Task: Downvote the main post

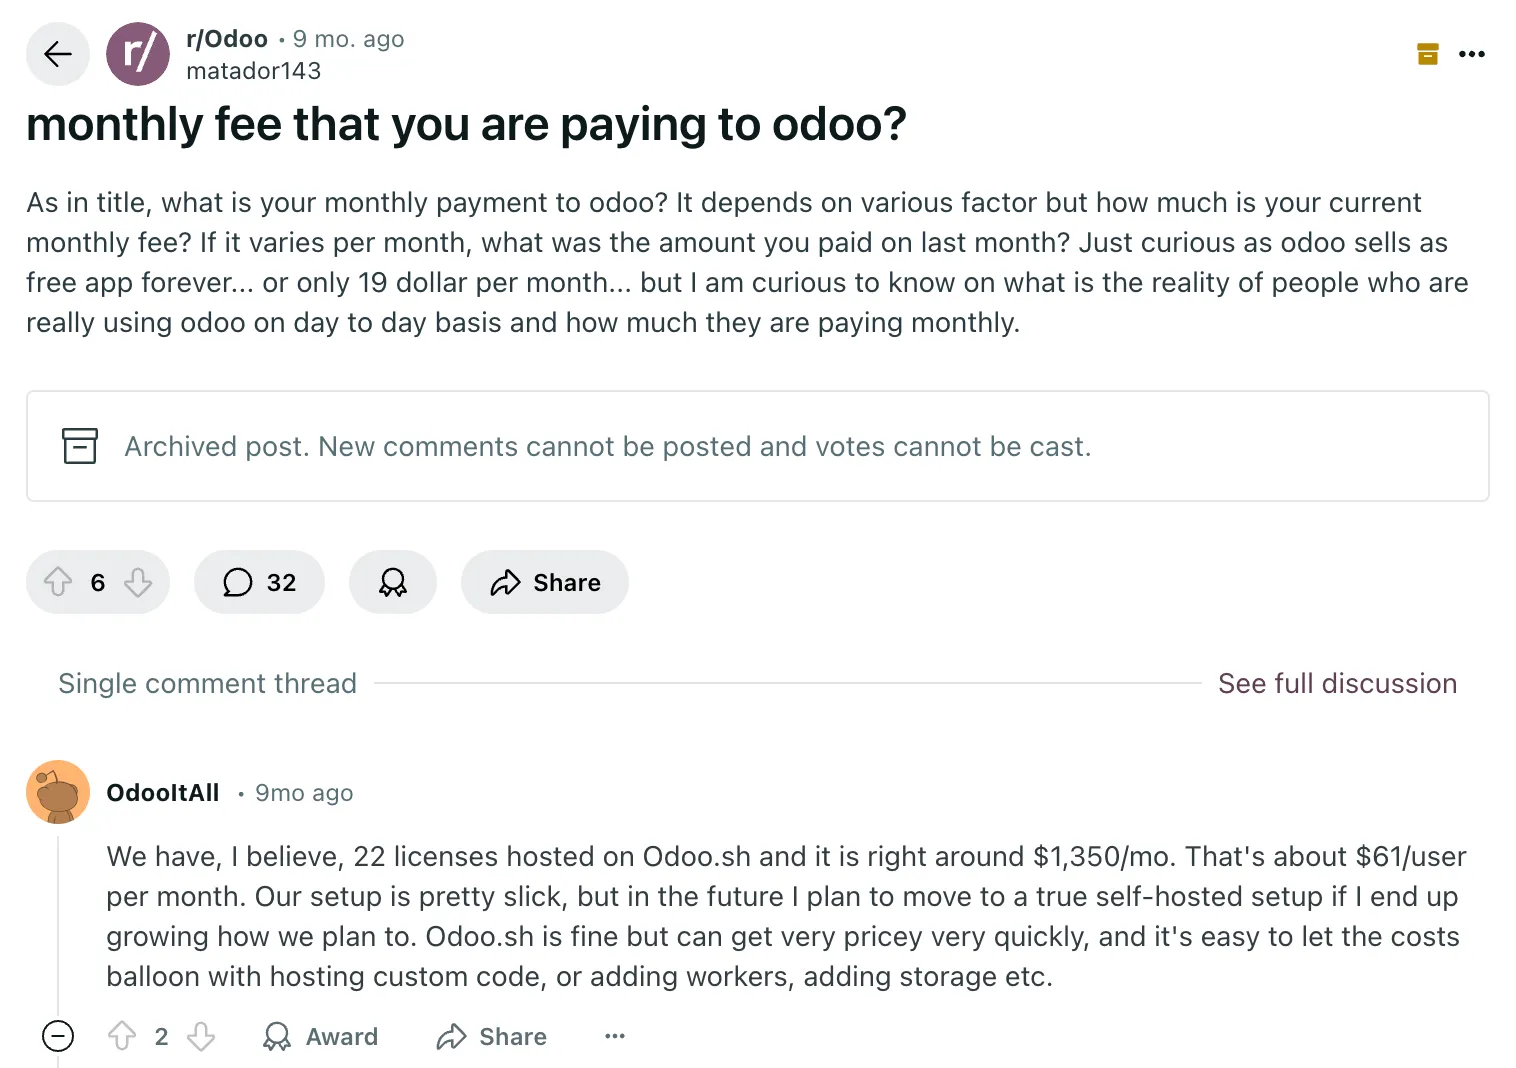Action: coord(139,582)
